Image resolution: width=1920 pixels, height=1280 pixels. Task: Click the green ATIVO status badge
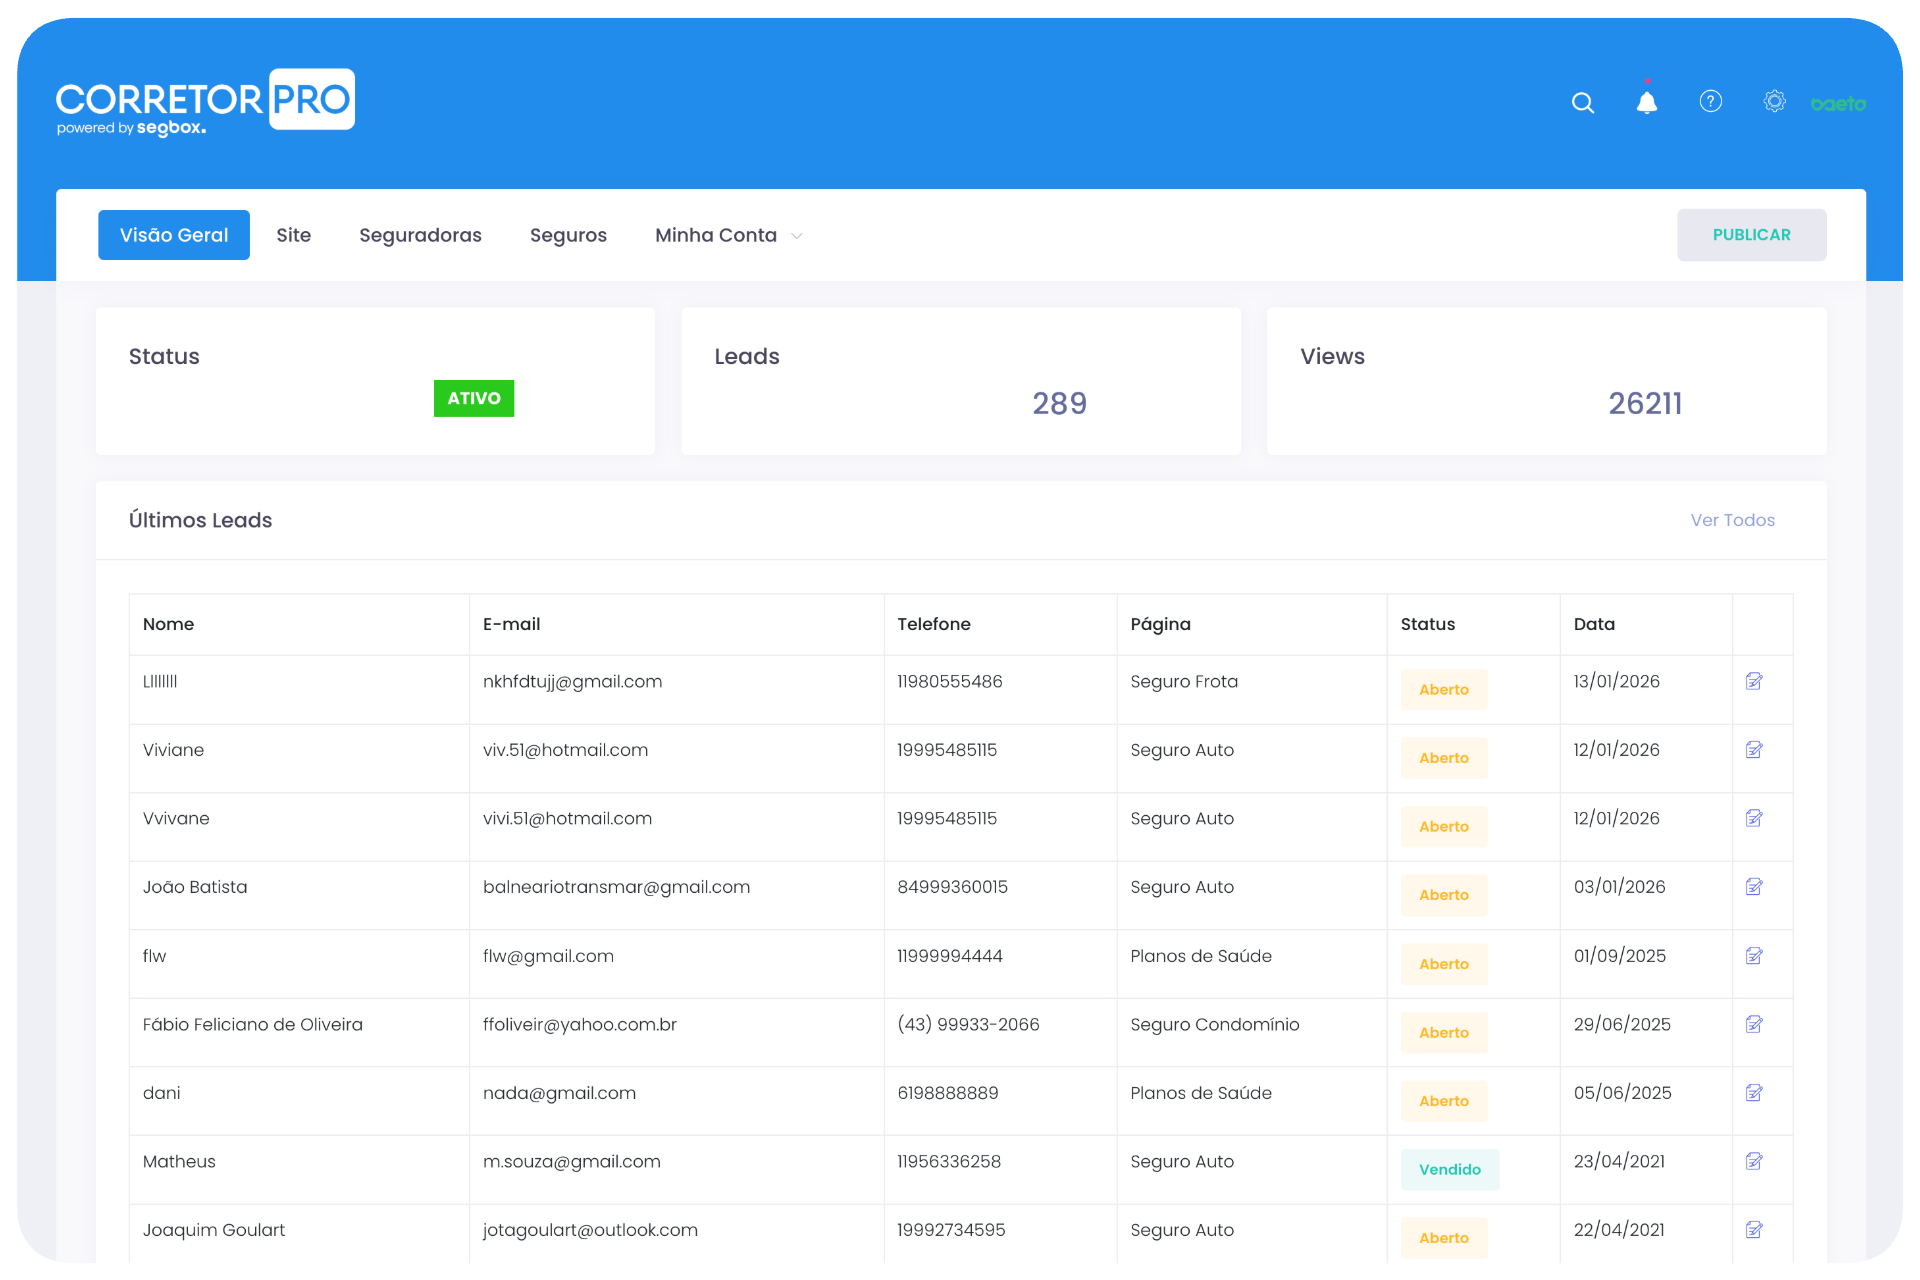click(474, 398)
